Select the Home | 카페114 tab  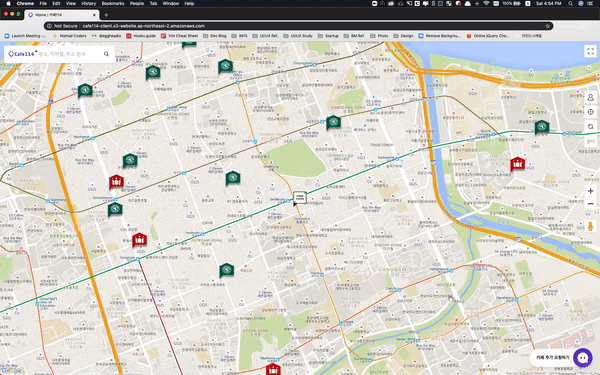tap(61, 15)
